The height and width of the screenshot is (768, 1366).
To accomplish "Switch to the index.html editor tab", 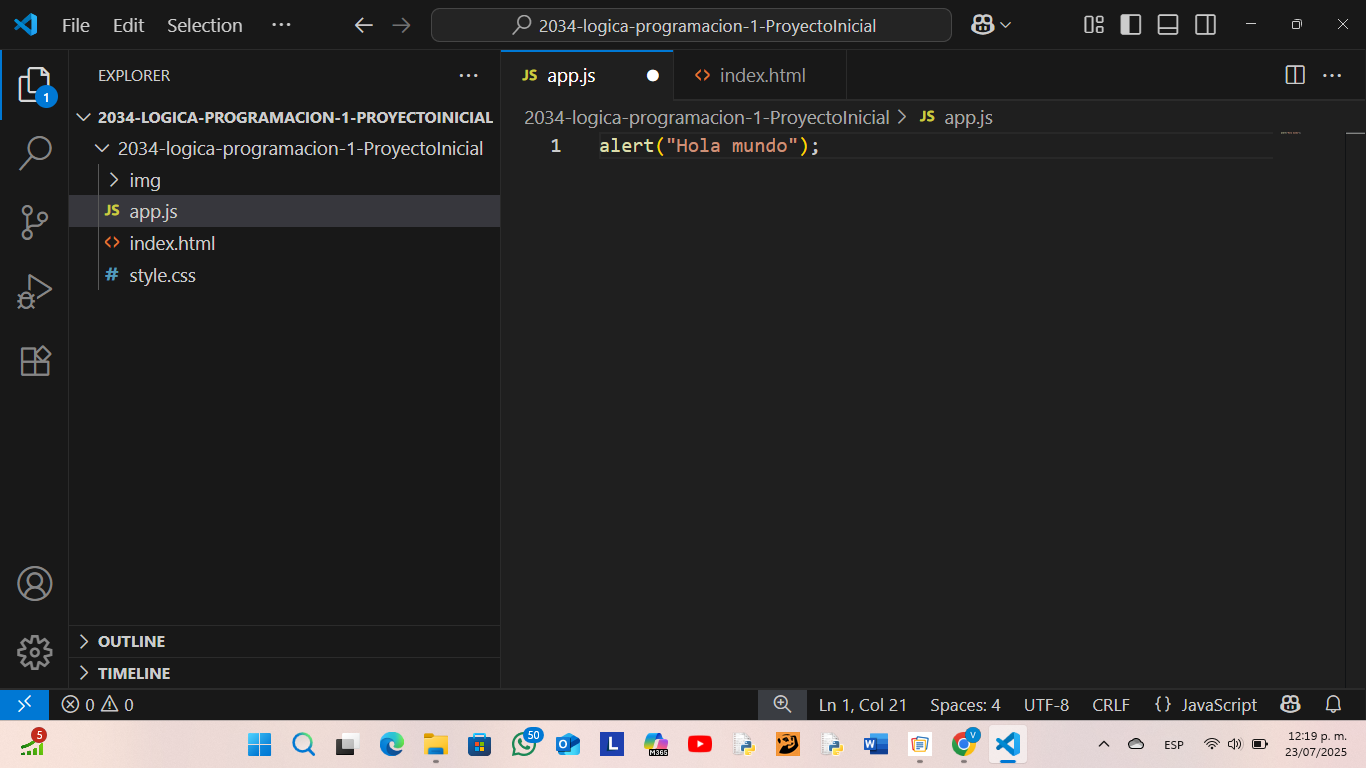I will coord(760,75).
